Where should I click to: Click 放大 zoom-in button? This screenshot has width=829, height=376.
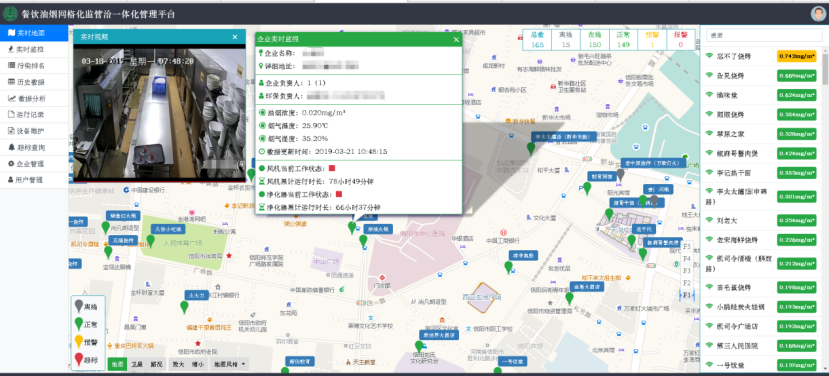pyautogui.click(x=178, y=364)
